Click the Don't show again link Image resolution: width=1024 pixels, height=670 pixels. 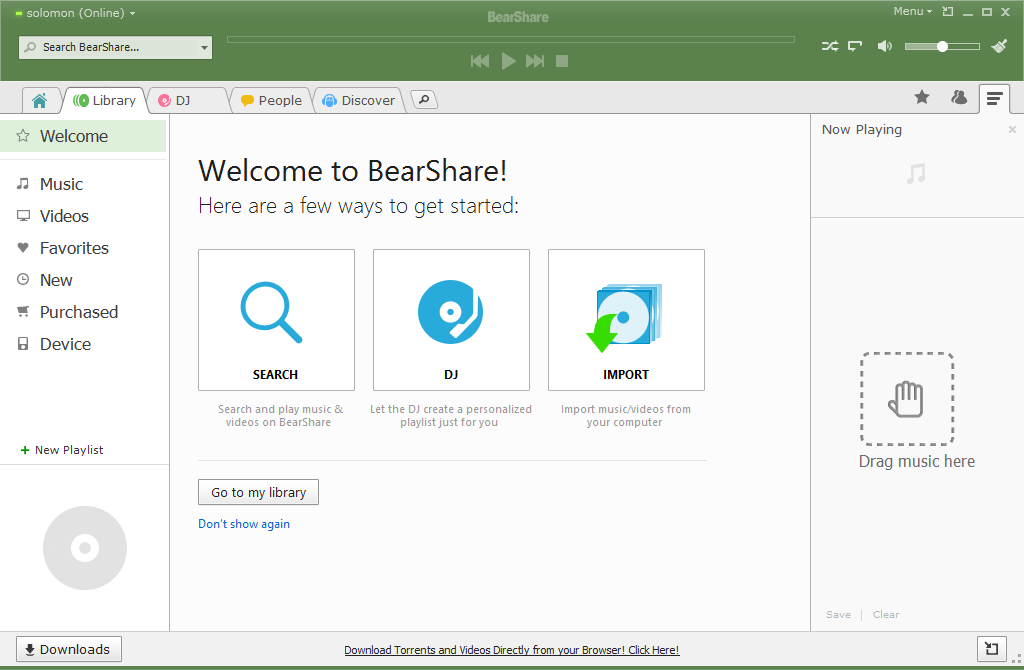click(x=244, y=524)
